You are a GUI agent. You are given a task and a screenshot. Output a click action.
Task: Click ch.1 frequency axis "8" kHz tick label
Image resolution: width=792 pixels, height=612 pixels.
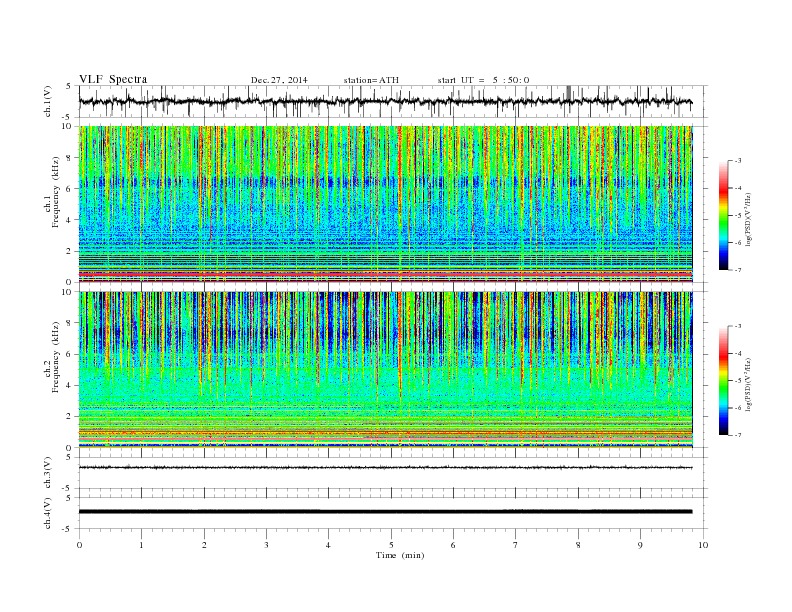tap(69, 158)
